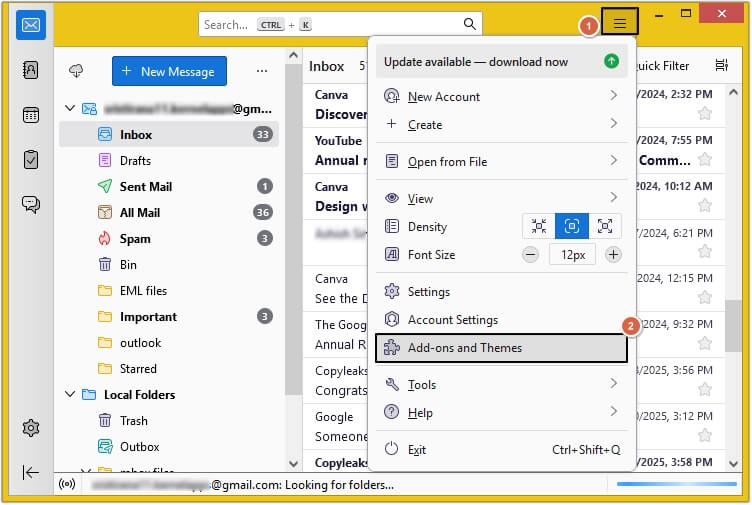Collapse the Local Folders tree
752x505 pixels.
70,395
